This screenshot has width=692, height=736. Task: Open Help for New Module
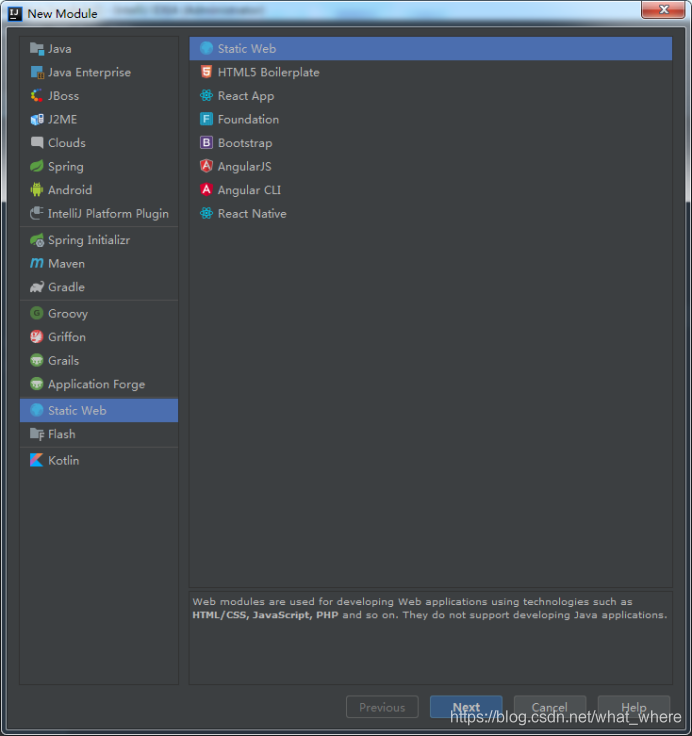click(x=634, y=707)
